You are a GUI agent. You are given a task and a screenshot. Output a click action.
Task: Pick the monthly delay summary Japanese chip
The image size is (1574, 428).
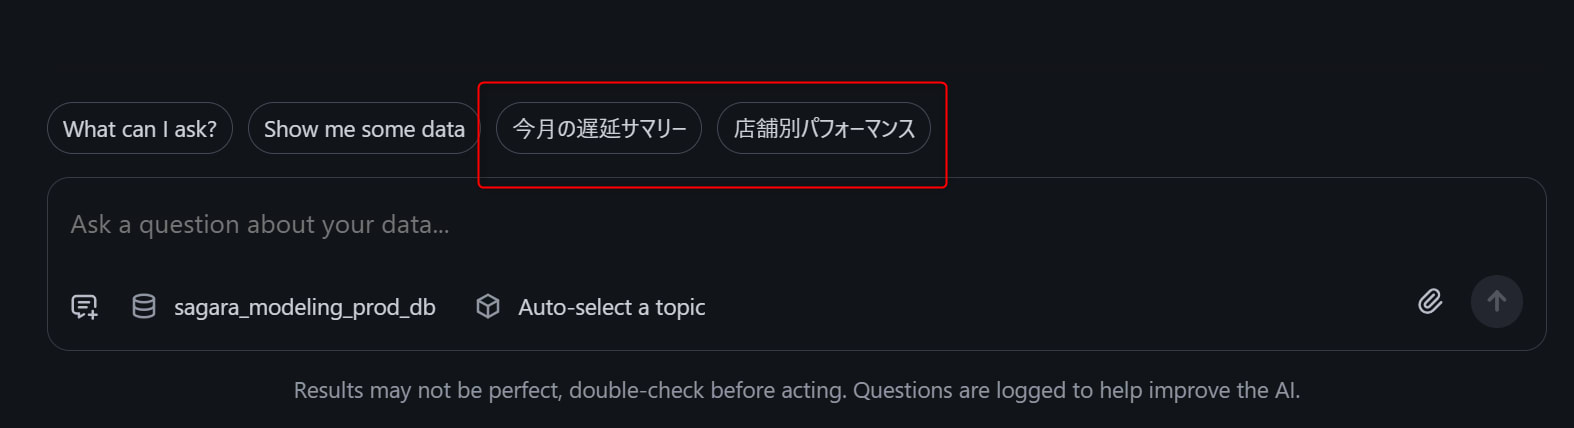[x=599, y=129]
